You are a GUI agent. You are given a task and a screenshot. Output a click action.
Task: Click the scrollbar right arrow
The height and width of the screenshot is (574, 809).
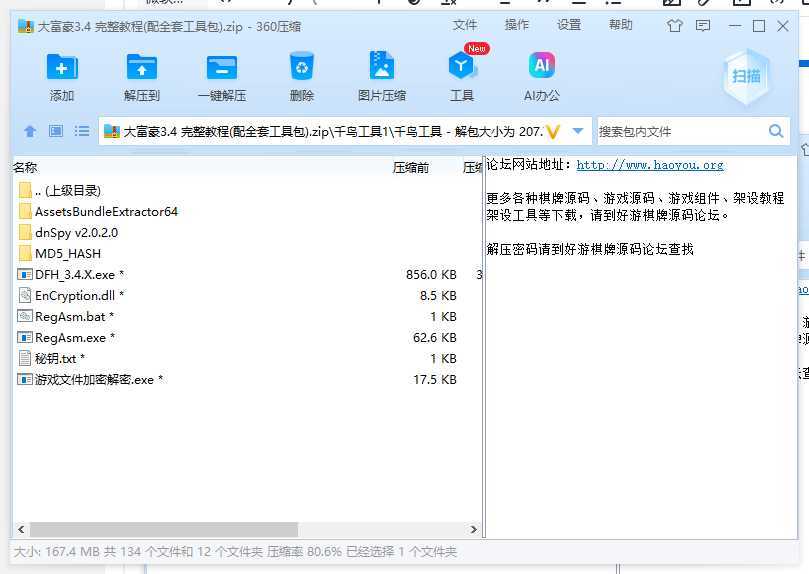(474, 529)
